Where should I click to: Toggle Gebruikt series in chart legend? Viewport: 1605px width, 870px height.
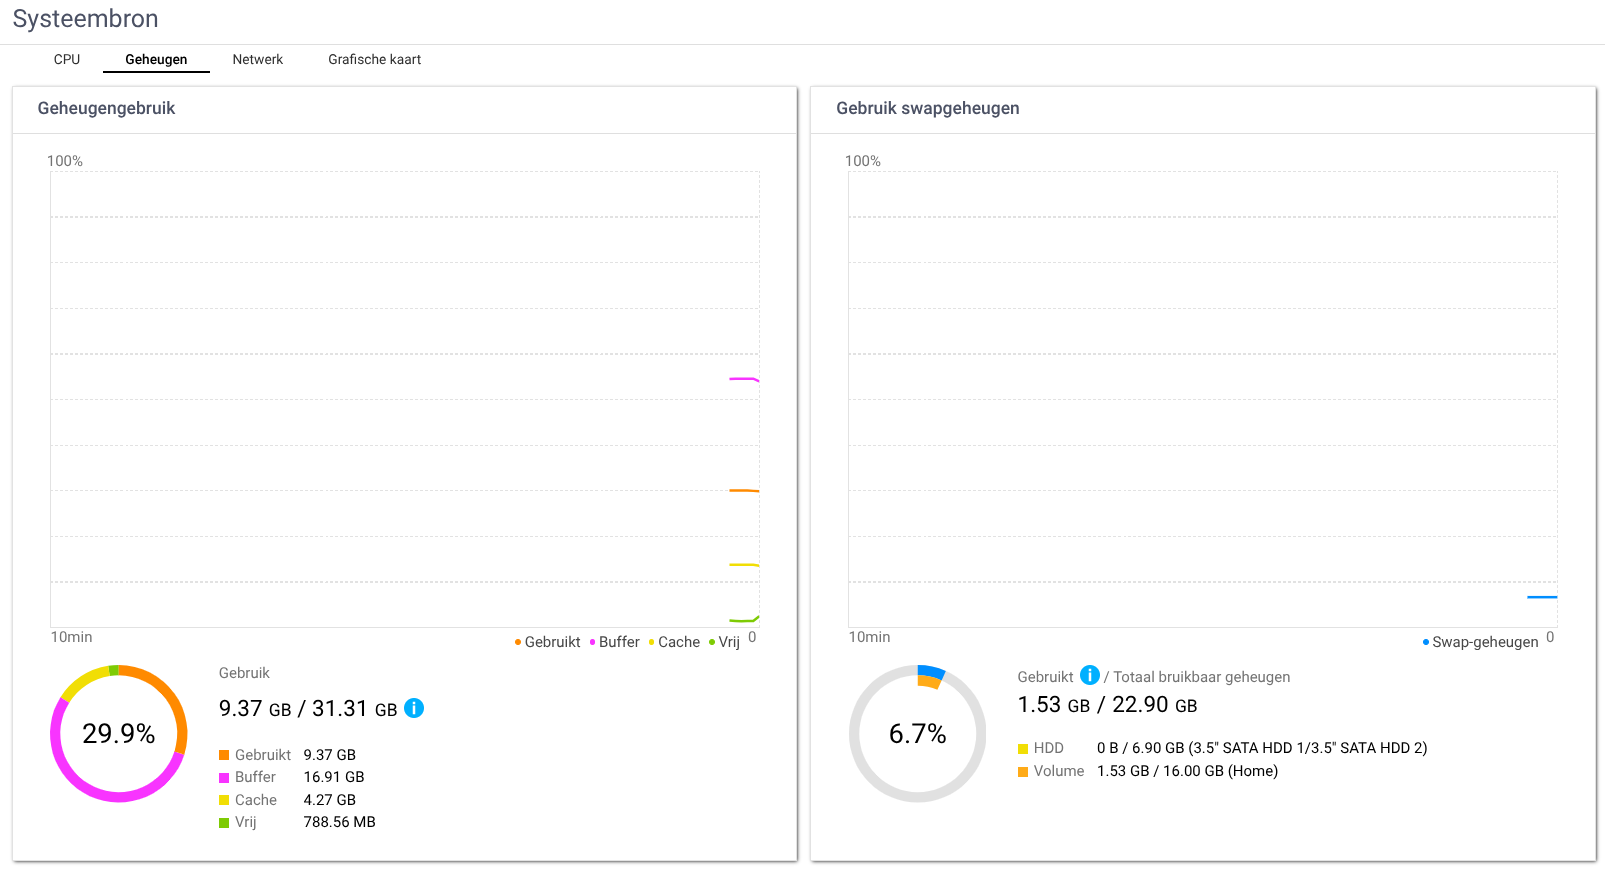[x=548, y=642]
